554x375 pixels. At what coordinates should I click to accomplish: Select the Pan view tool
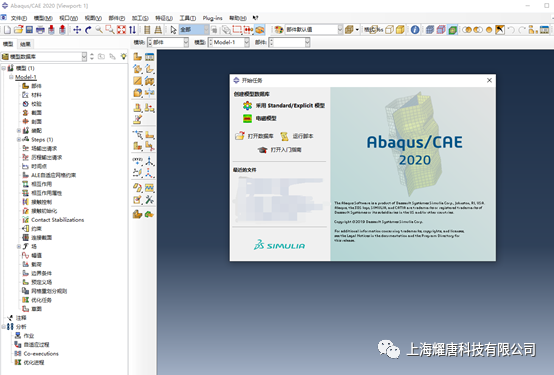tap(77, 30)
